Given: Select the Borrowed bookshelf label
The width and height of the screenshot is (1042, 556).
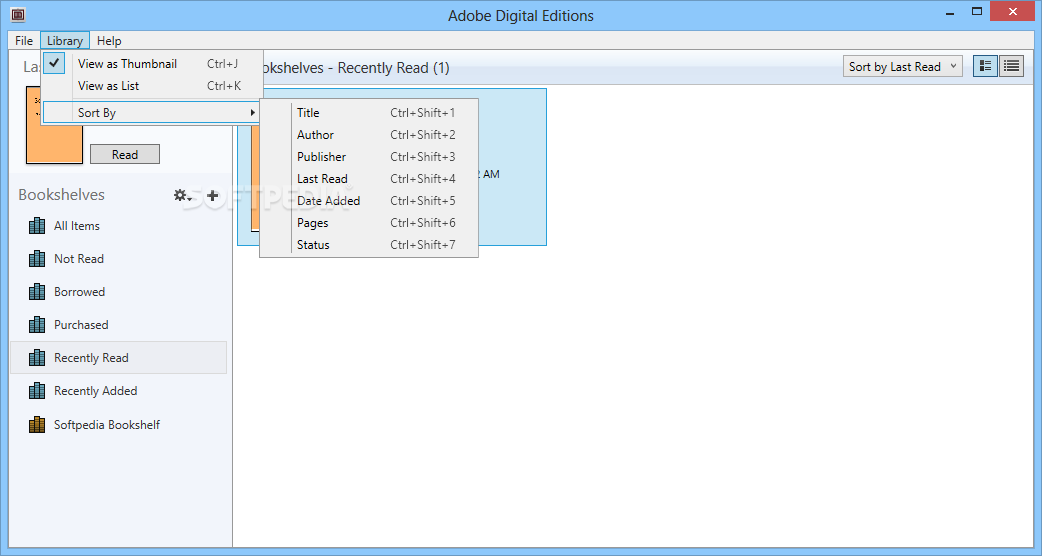Looking at the screenshot, I should tap(79, 292).
